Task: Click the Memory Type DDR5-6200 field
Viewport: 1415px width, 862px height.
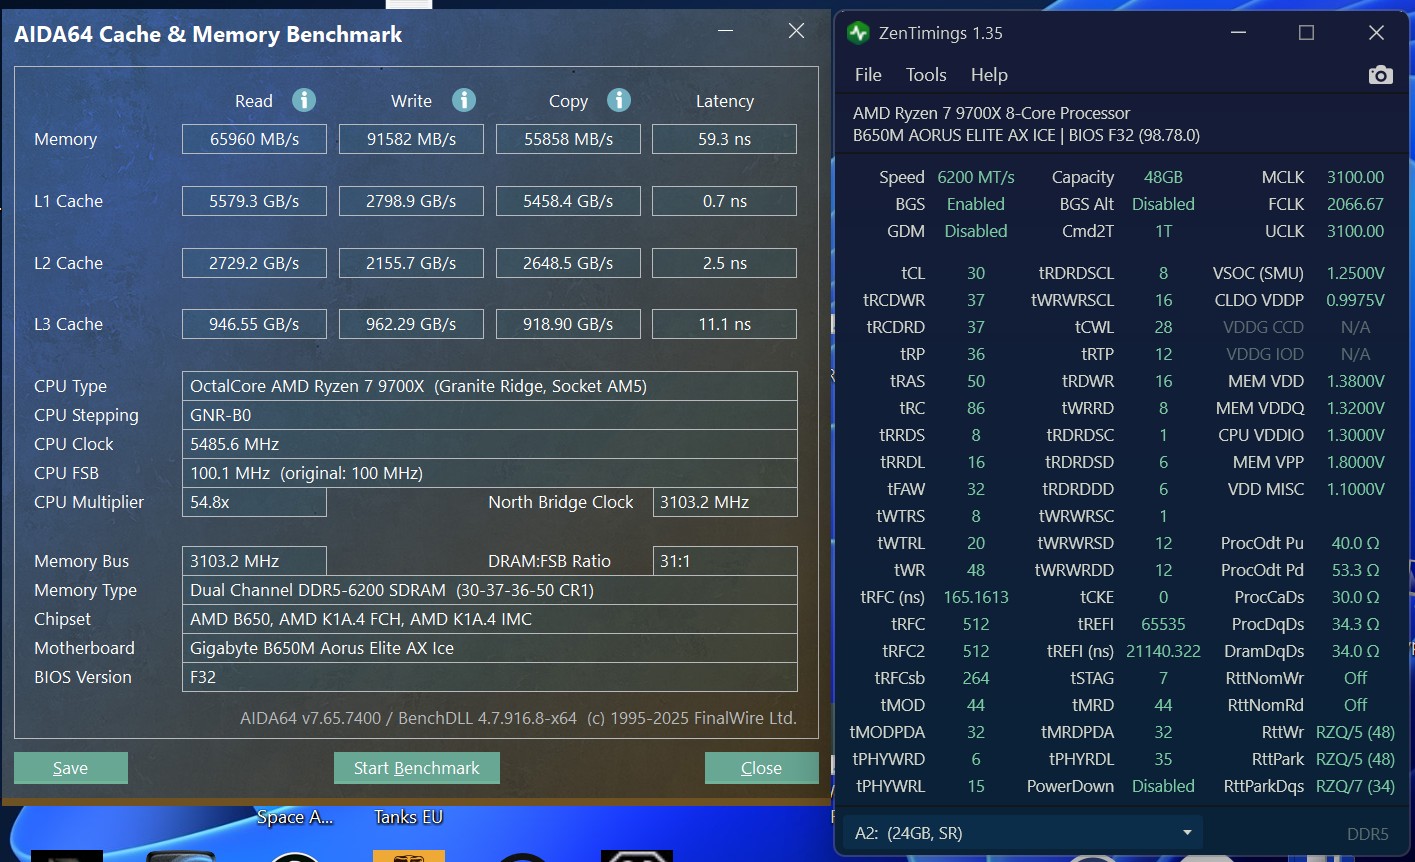Action: (x=489, y=590)
